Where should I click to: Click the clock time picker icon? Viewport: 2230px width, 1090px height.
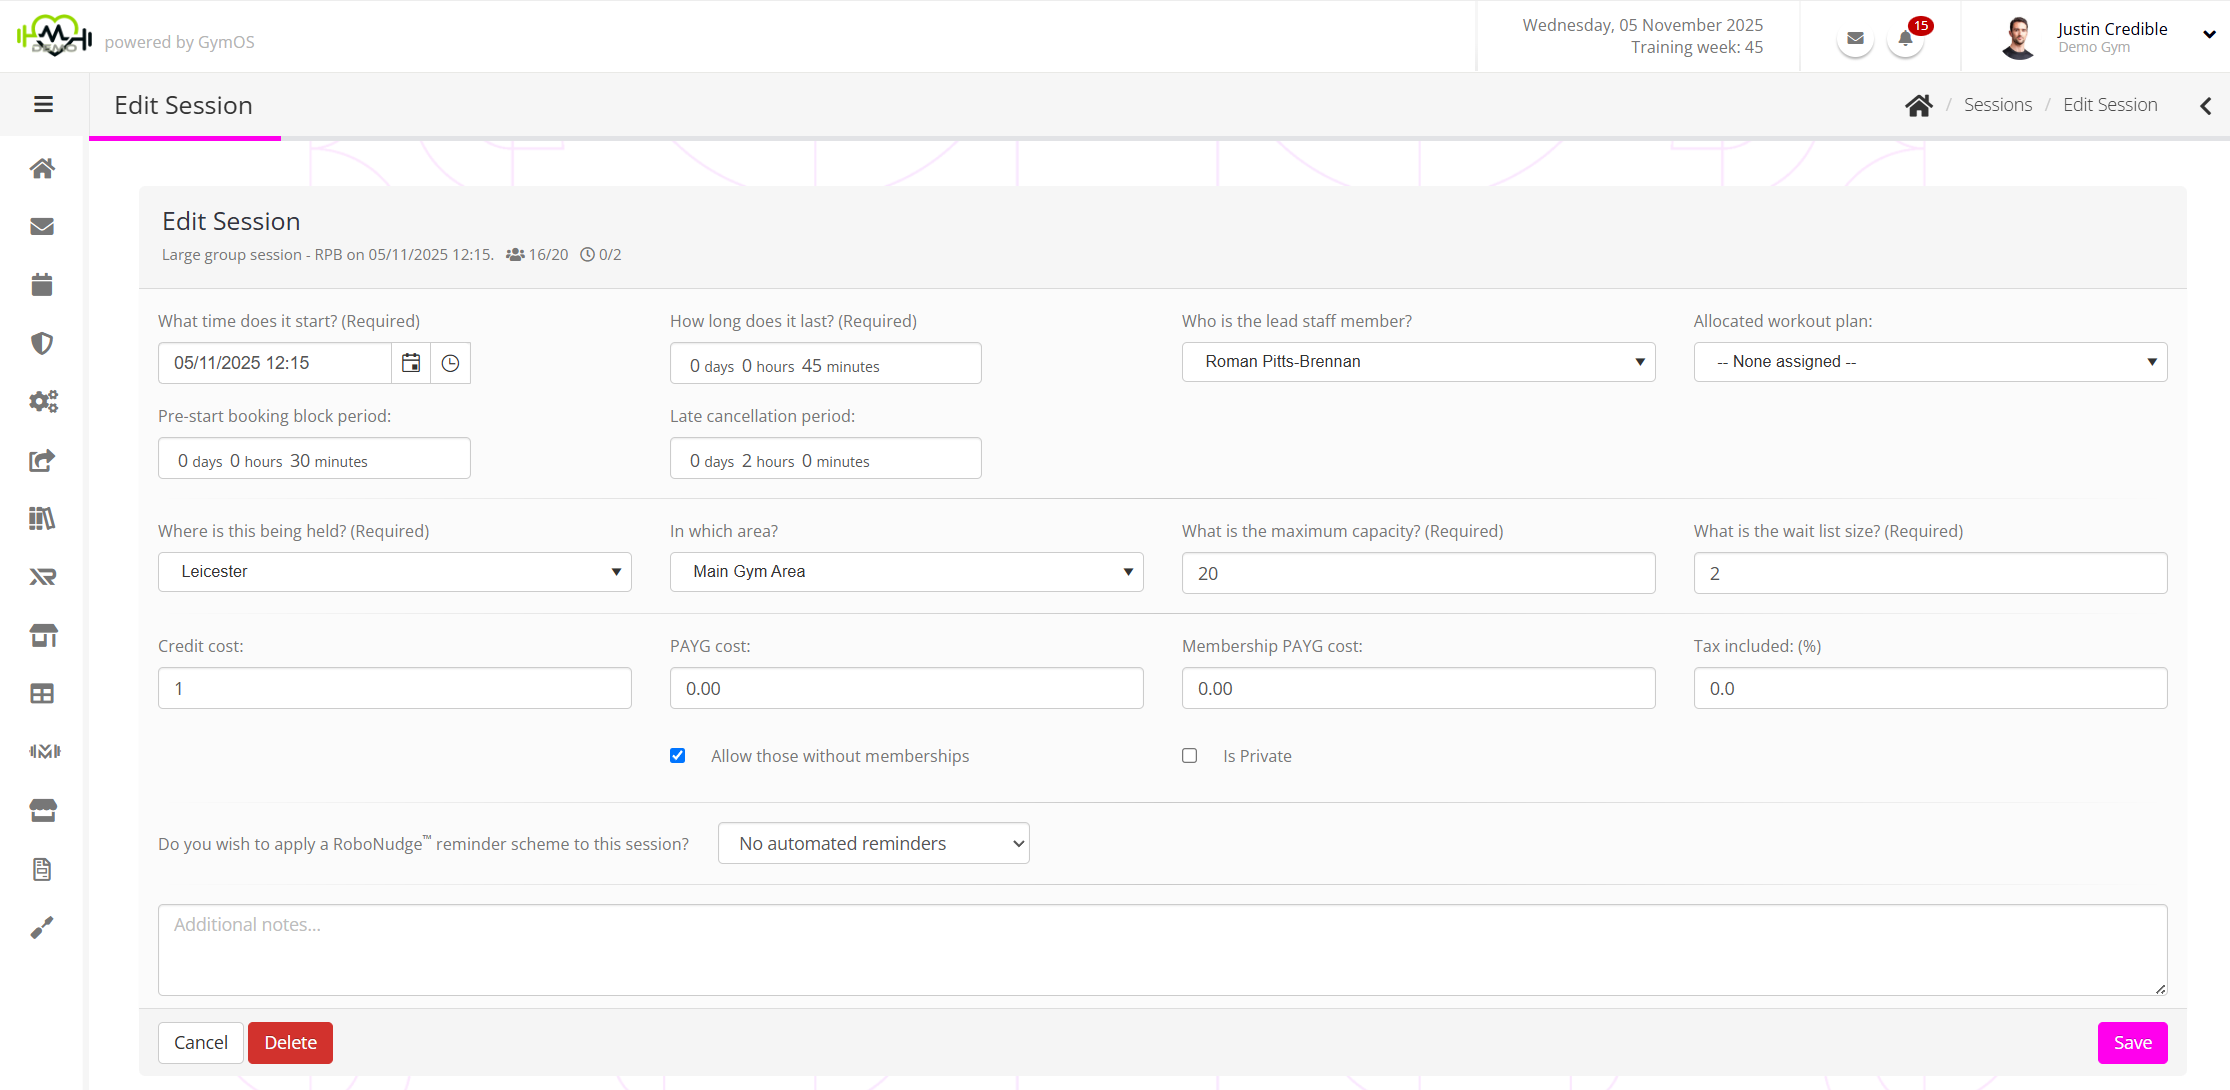[450, 363]
